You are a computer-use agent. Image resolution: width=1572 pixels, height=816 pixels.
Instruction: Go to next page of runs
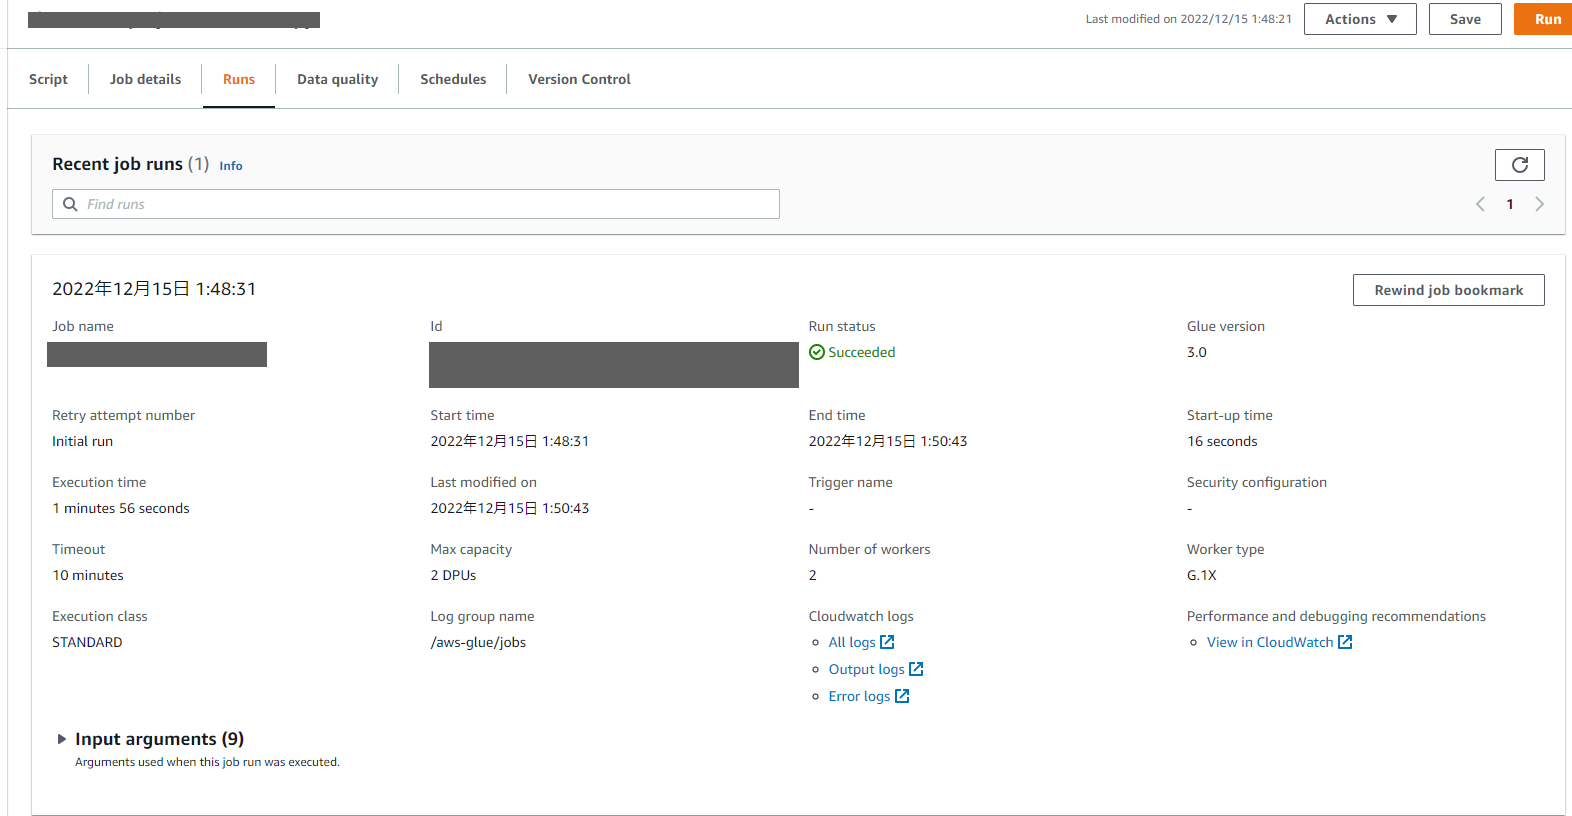pyautogui.click(x=1539, y=204)
